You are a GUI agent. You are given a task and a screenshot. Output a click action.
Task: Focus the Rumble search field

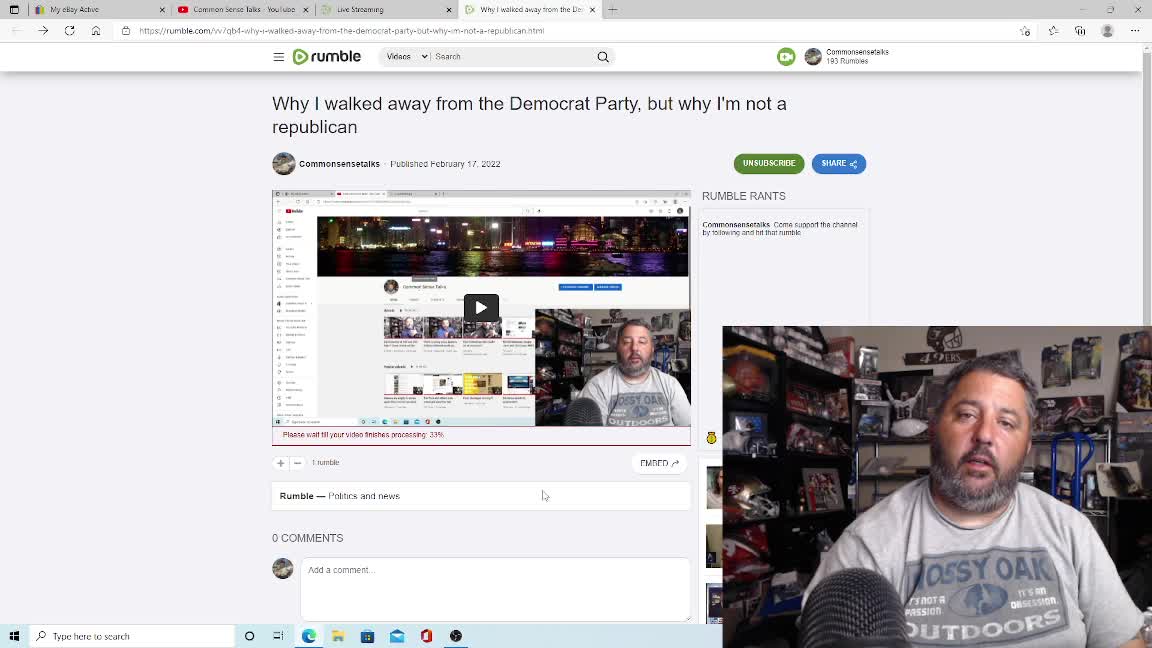[x=512, y=57]
